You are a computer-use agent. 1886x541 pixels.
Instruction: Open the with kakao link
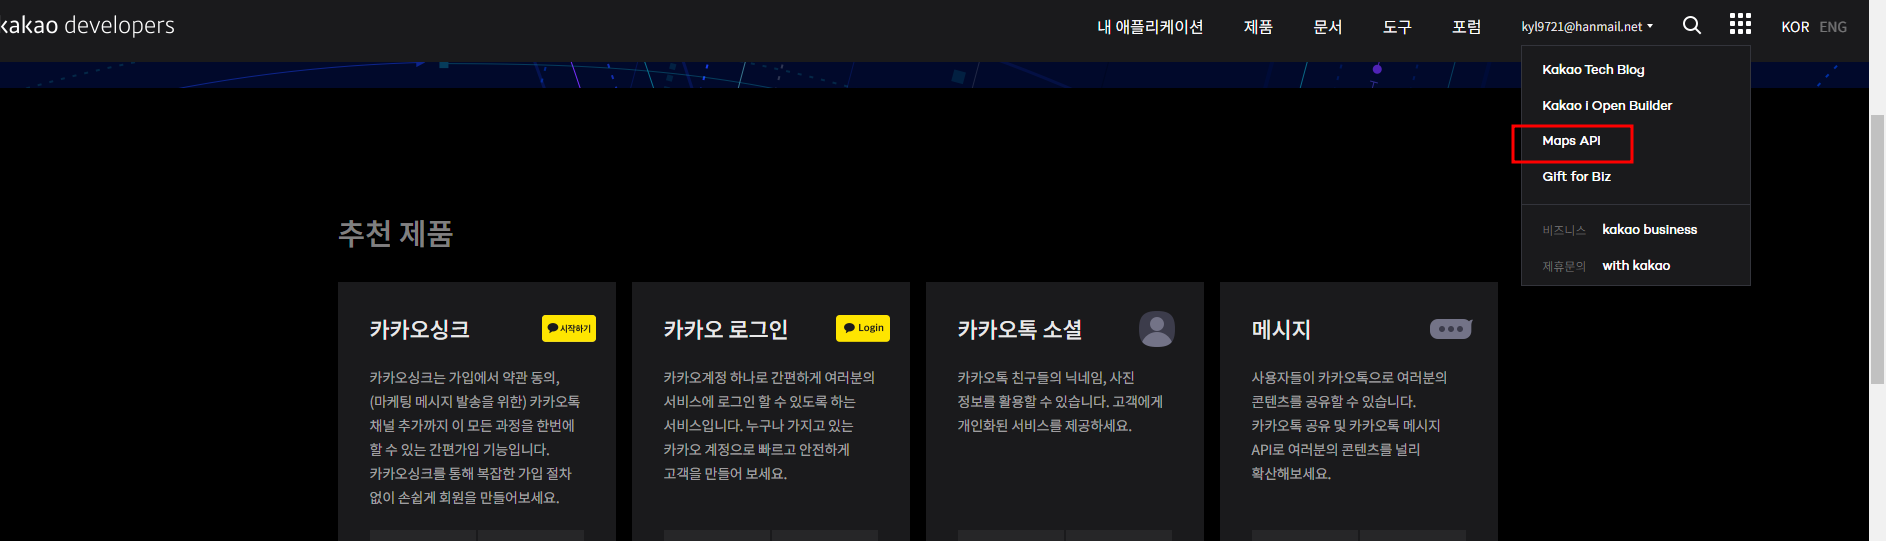point(1636,265)
